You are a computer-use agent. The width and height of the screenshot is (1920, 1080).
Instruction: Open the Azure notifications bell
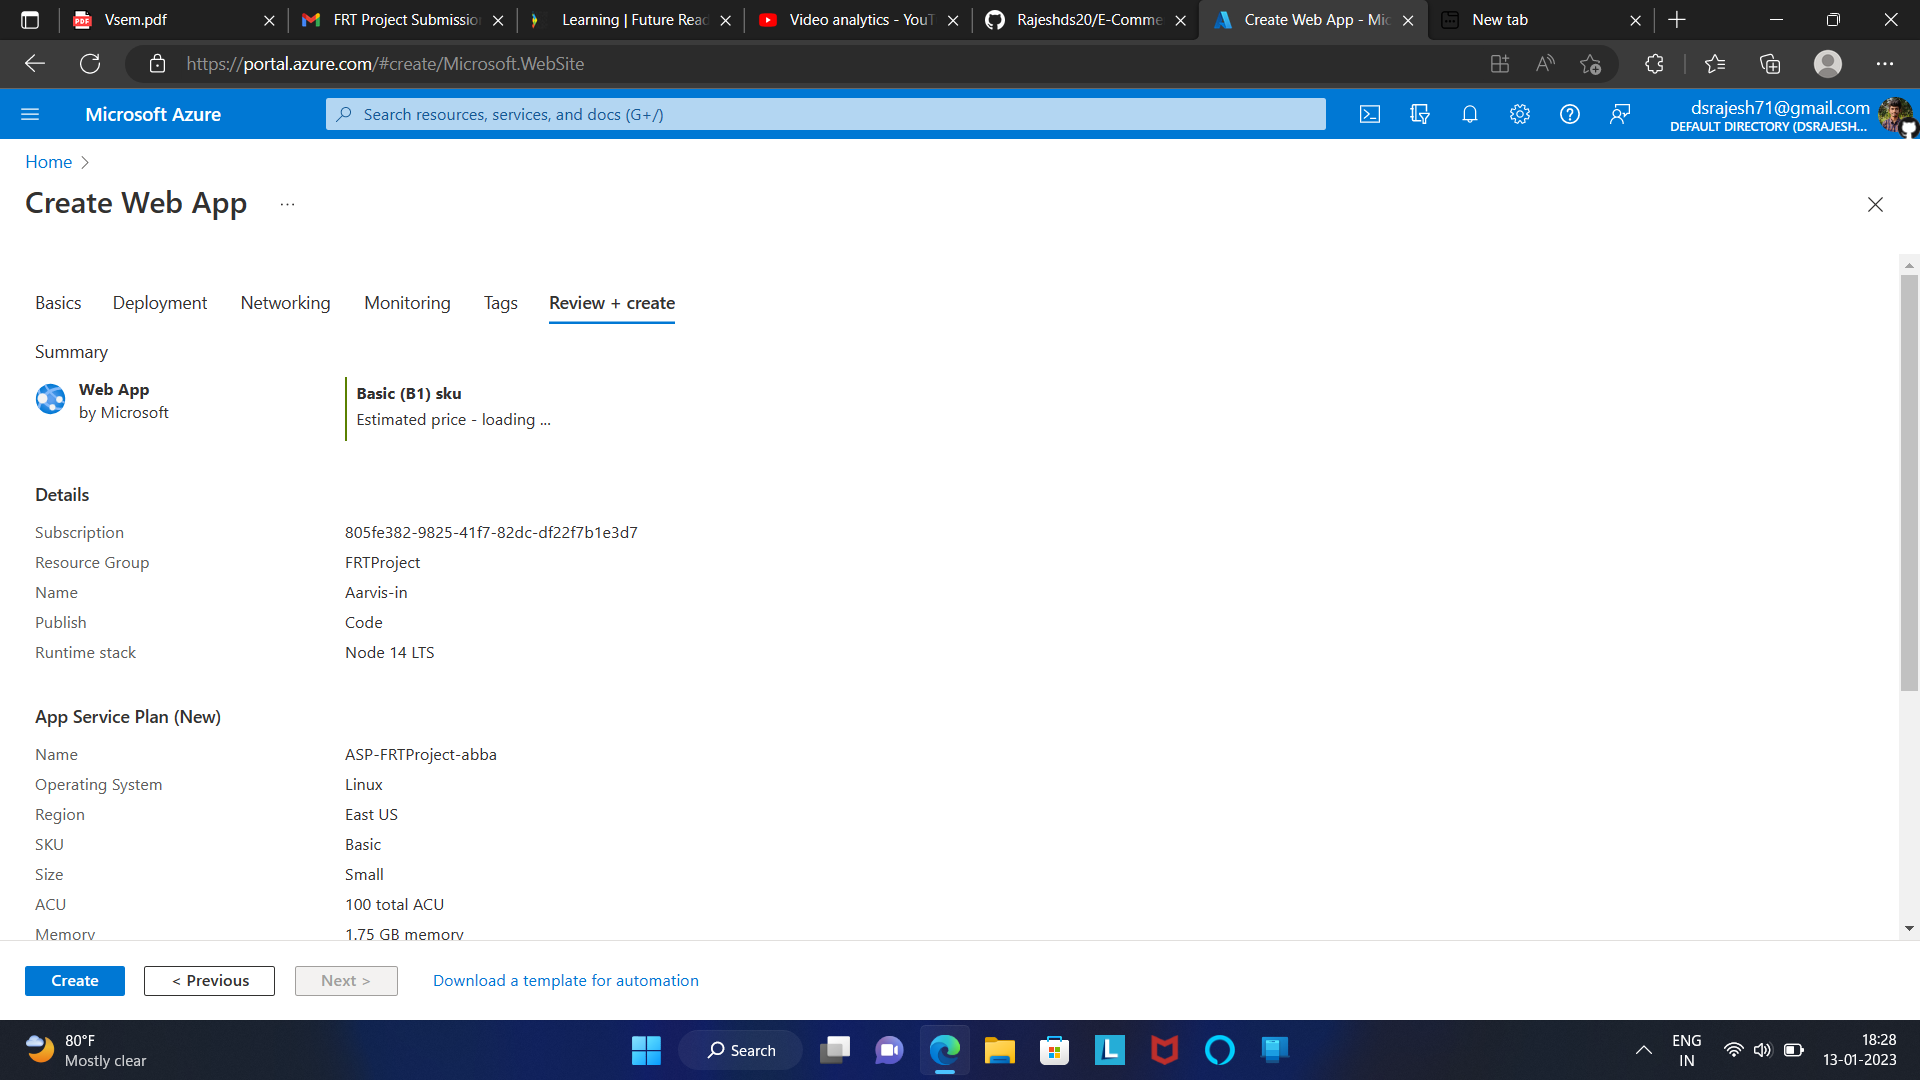click(1470, 114)
